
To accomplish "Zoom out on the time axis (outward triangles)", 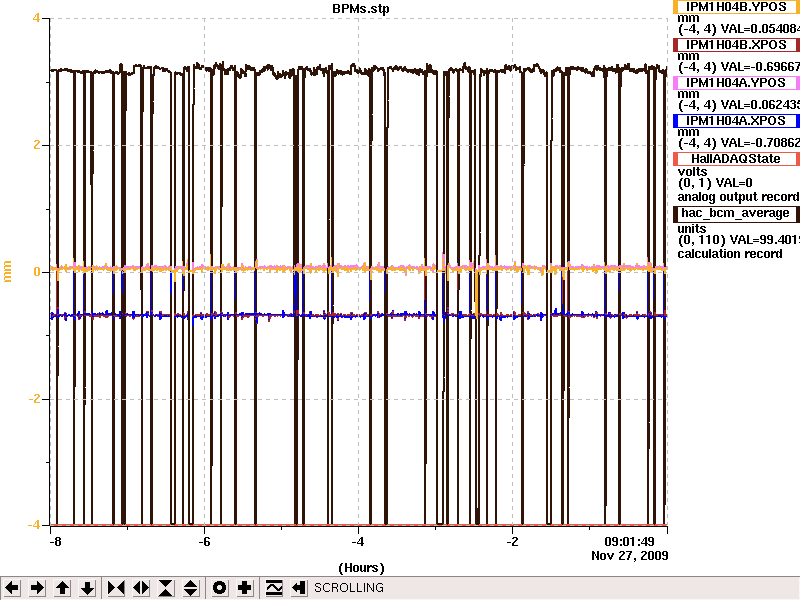I will click(141, 588).
